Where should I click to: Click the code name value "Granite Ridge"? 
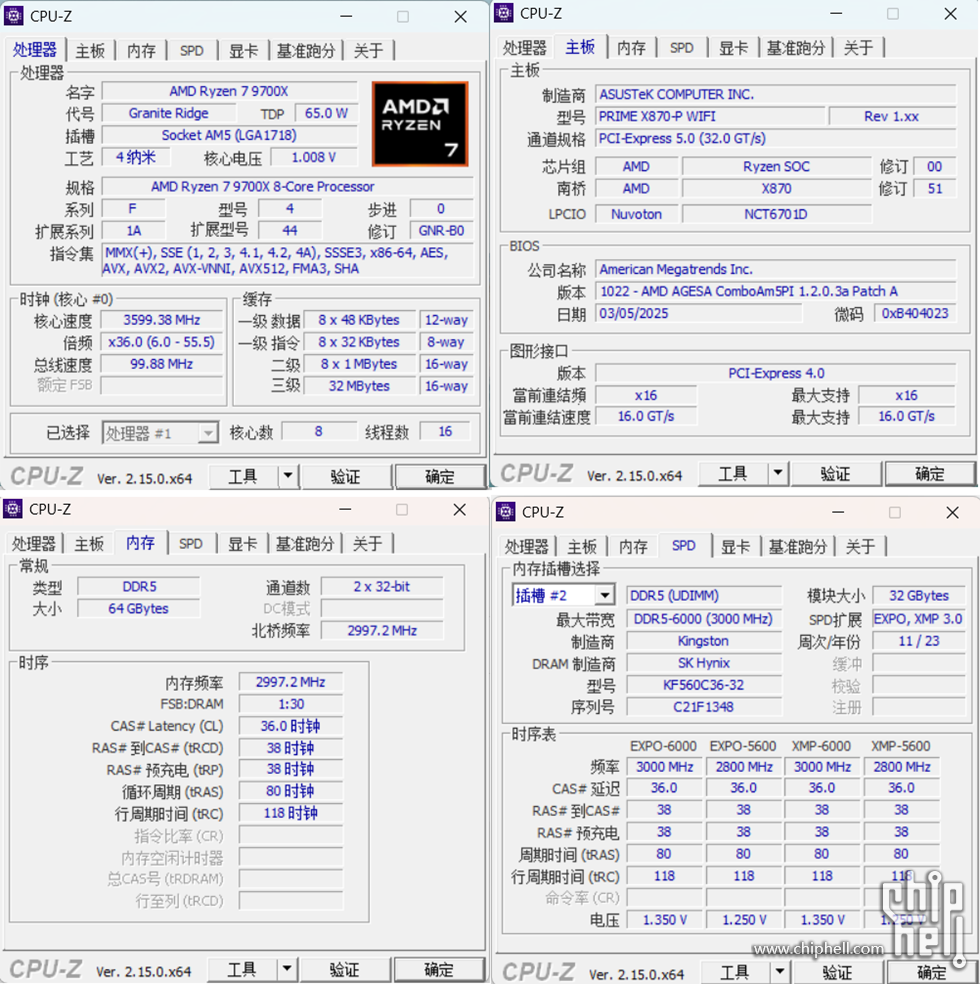(x=169, y=113)
